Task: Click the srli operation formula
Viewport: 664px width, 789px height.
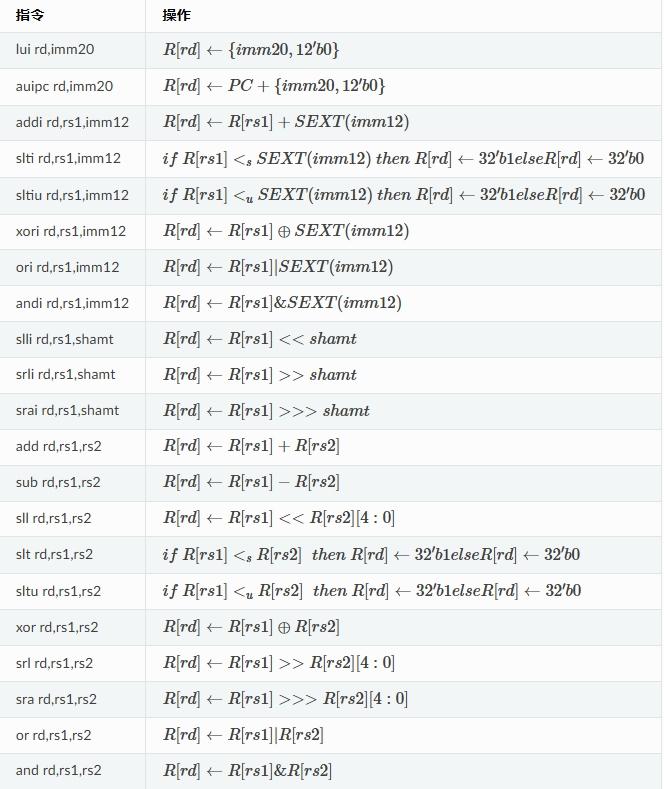Action: click(260, 375)
